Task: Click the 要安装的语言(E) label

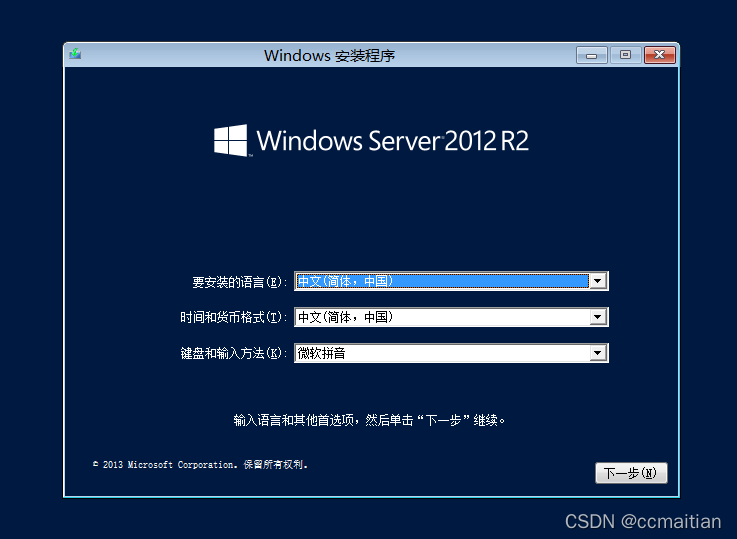Action: tap(239, 282)
